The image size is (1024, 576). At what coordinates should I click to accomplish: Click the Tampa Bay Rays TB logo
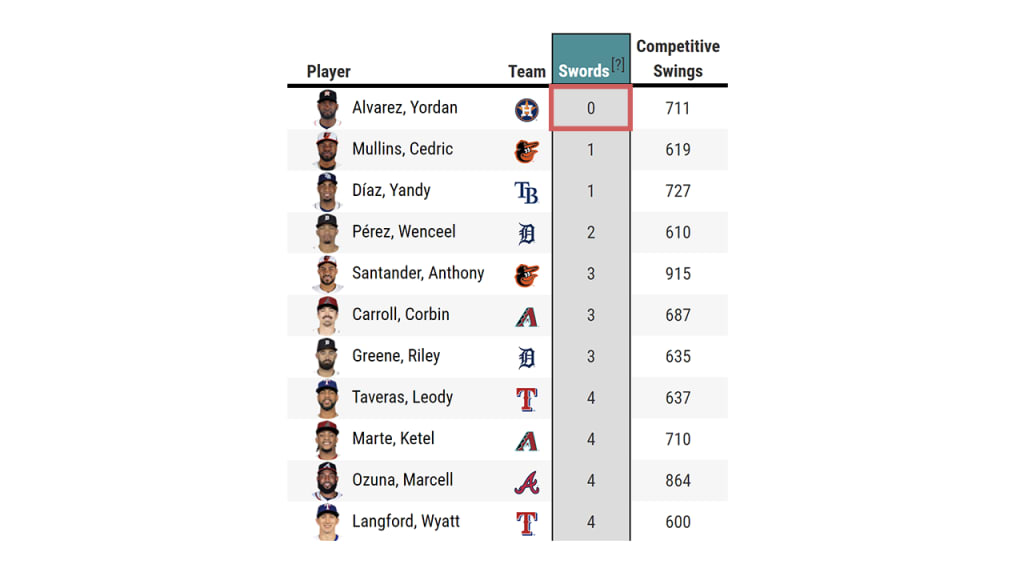click(526, 192)
